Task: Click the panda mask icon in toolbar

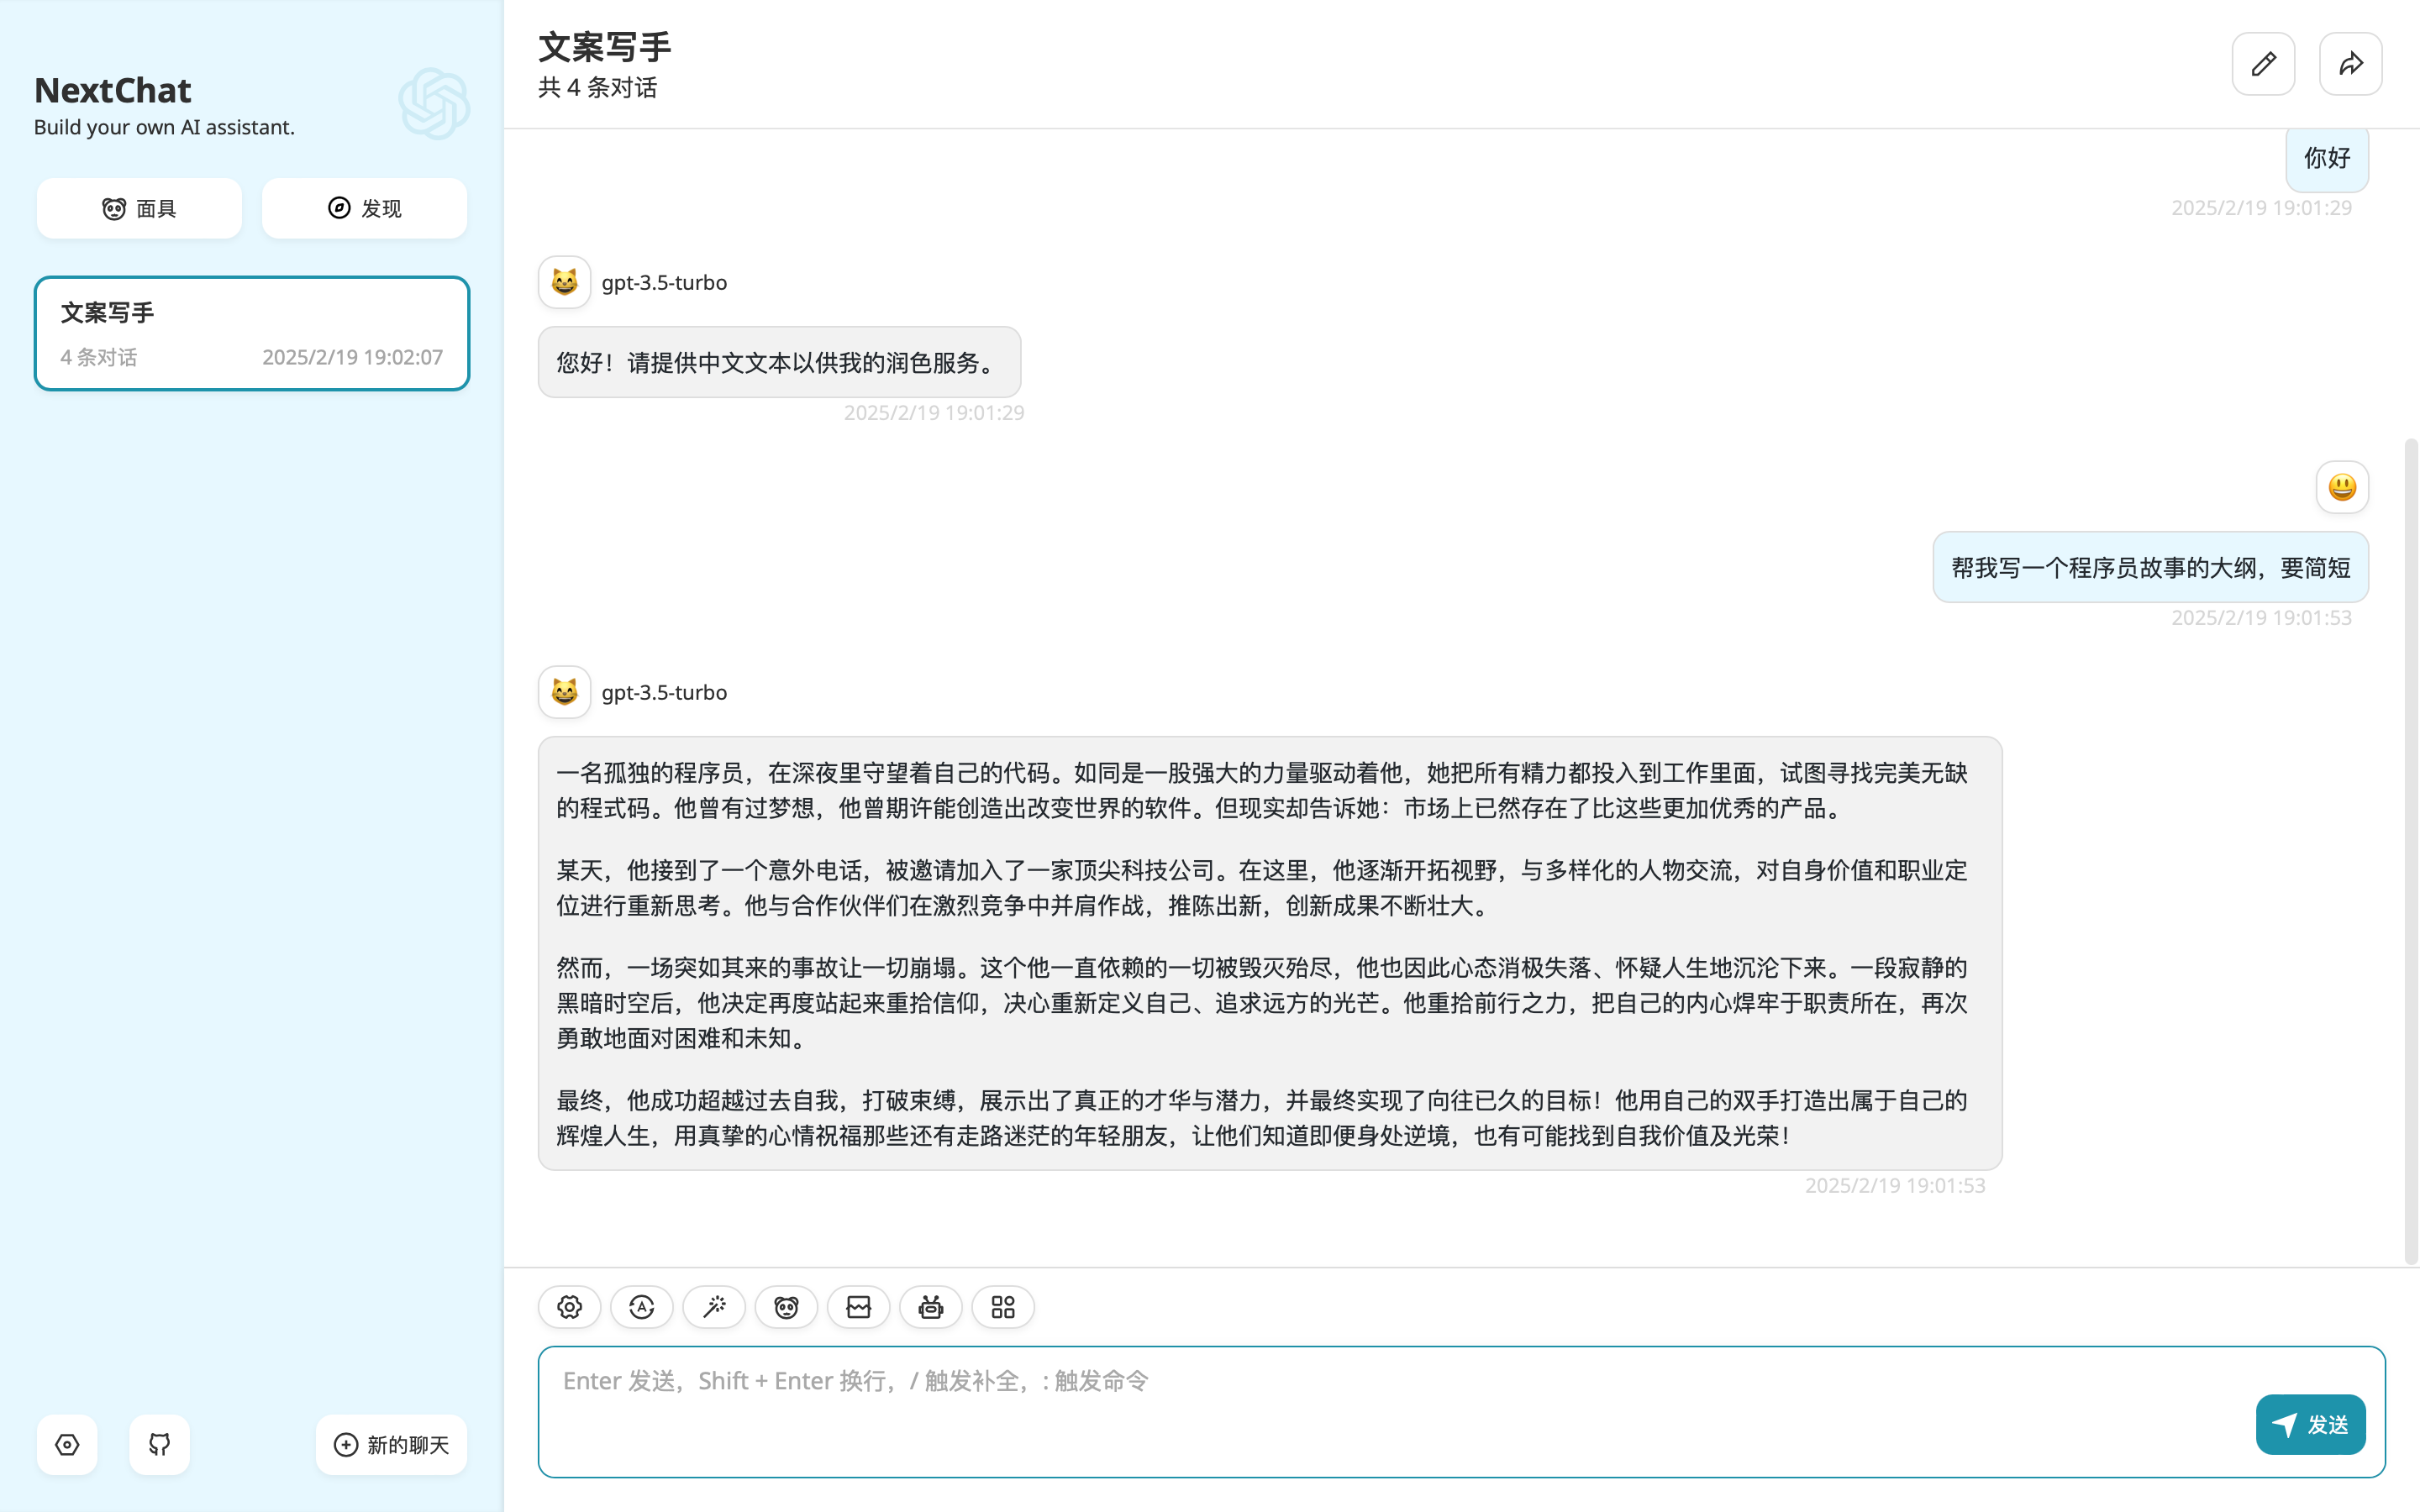Action: (786, 1307)
